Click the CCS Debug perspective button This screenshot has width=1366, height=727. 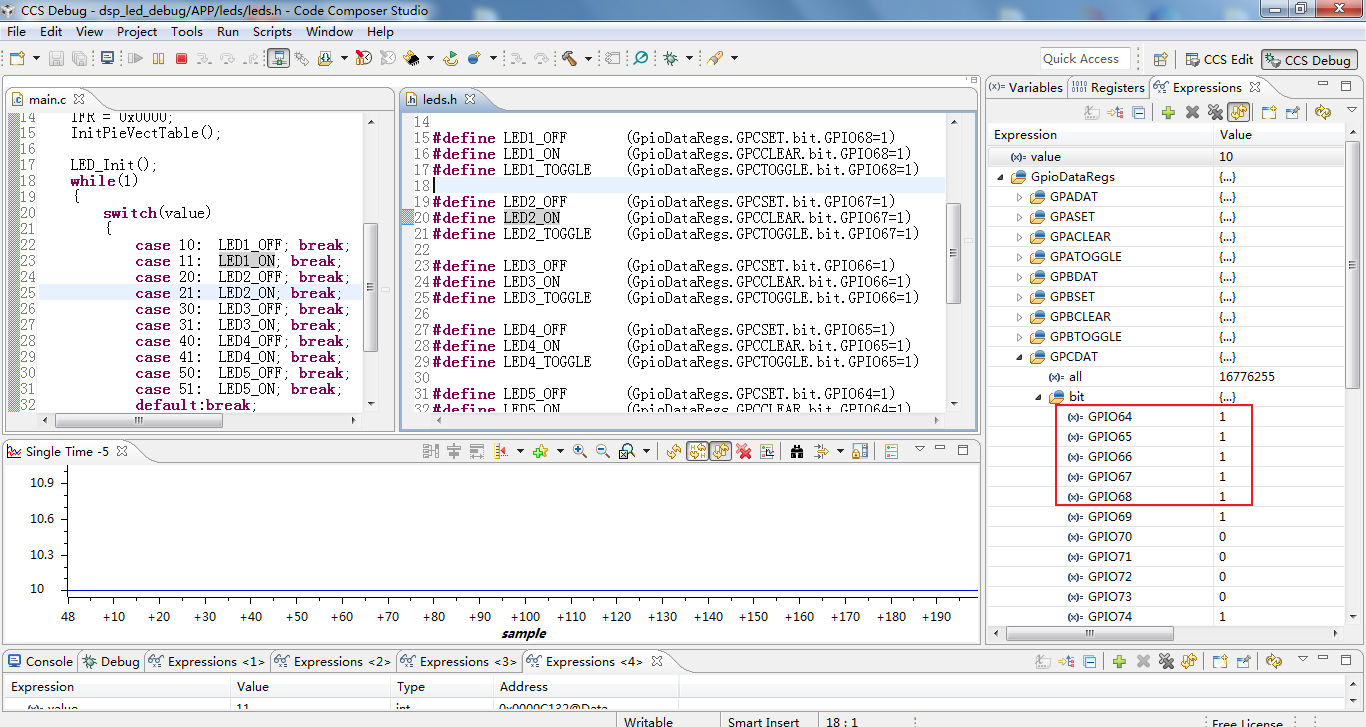click(x=1308, y=60)
